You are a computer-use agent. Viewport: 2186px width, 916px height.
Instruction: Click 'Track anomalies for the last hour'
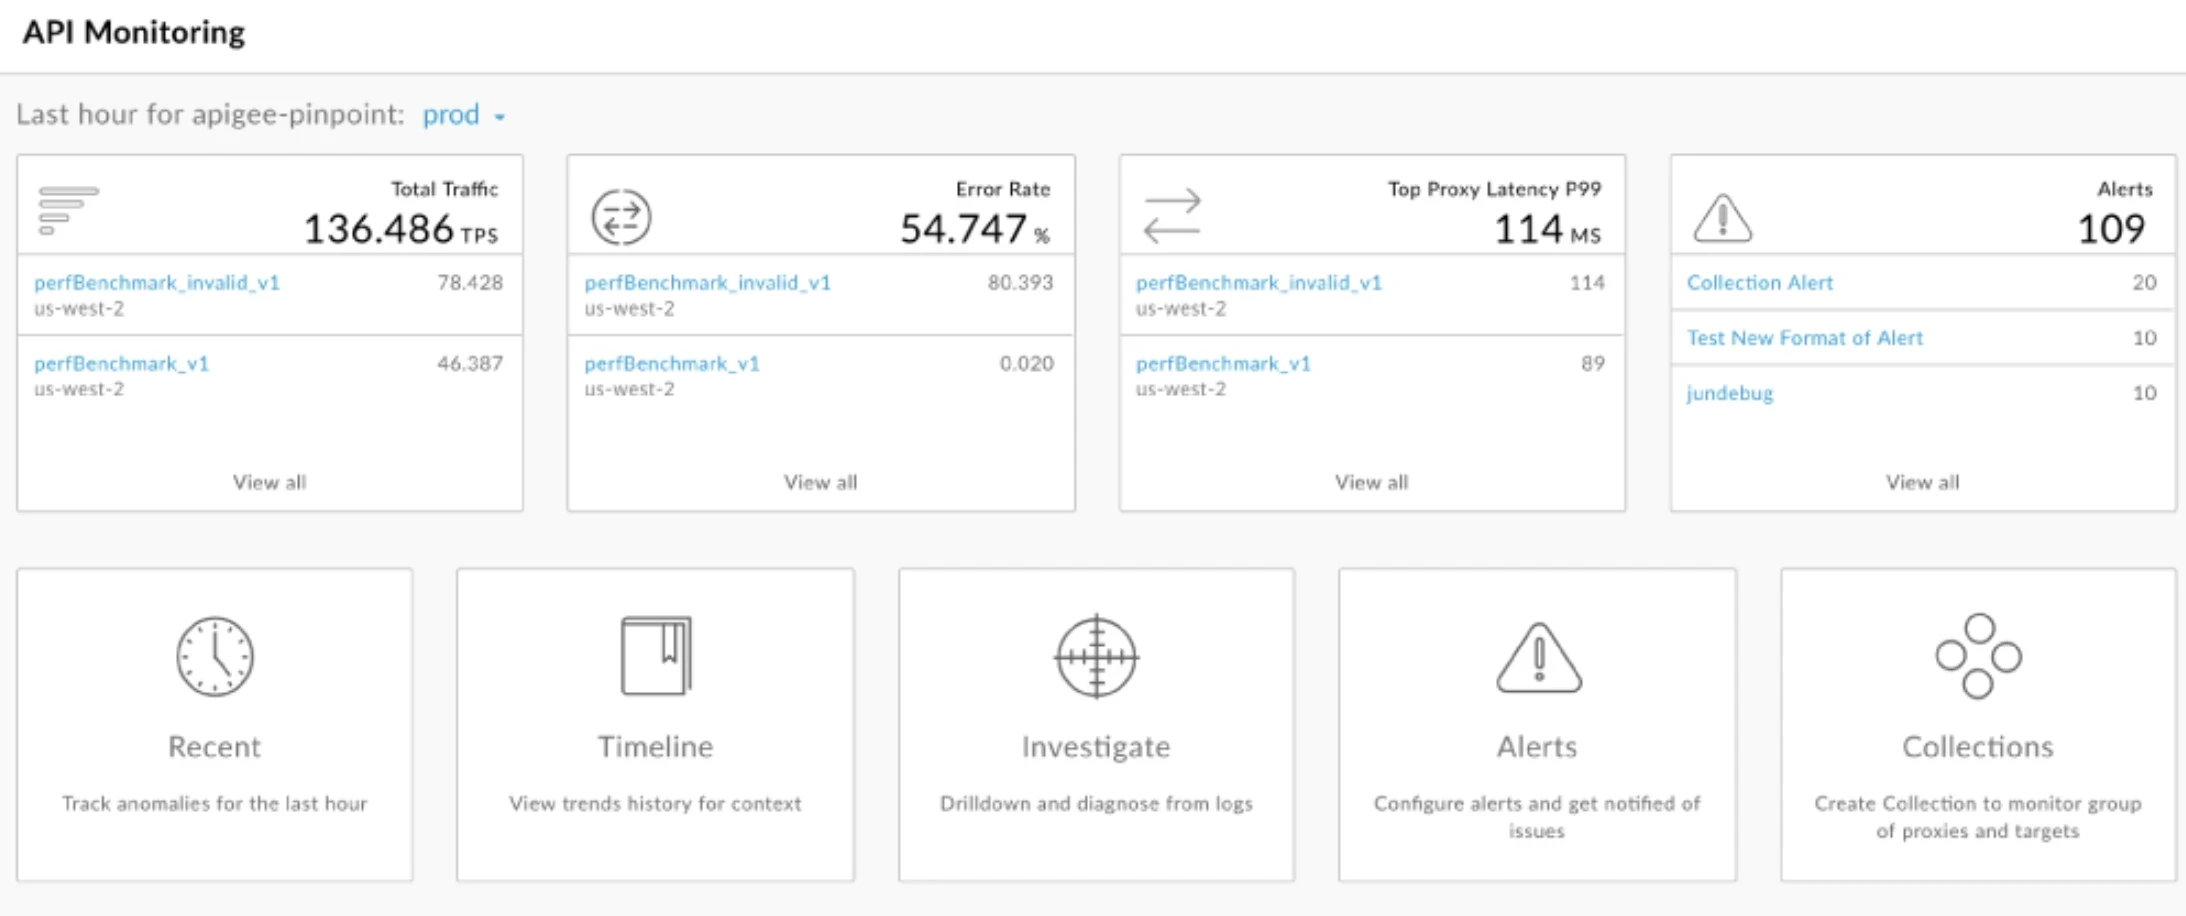[214, 803]
